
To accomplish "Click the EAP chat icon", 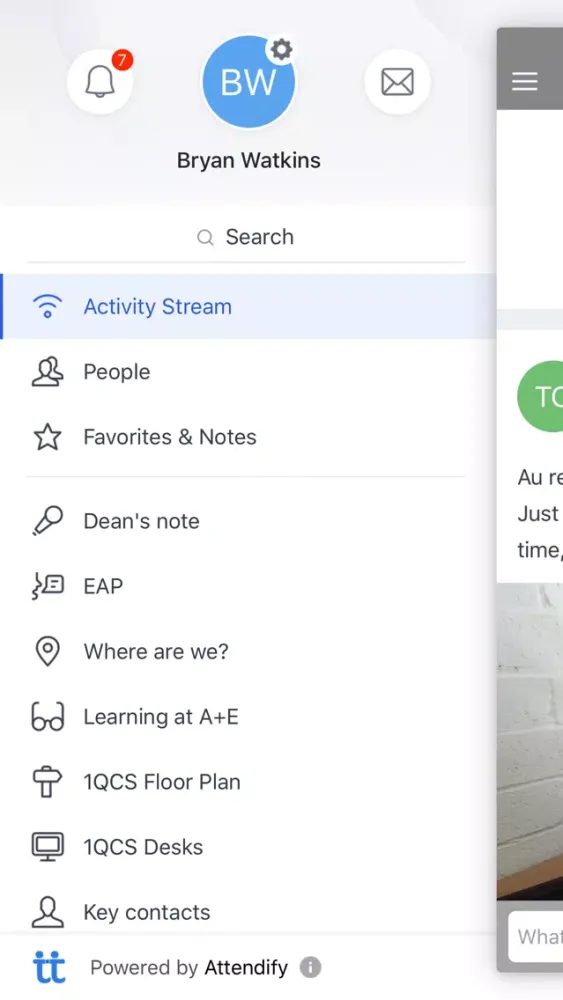I will pyautogui.click(x=47, y=587).
